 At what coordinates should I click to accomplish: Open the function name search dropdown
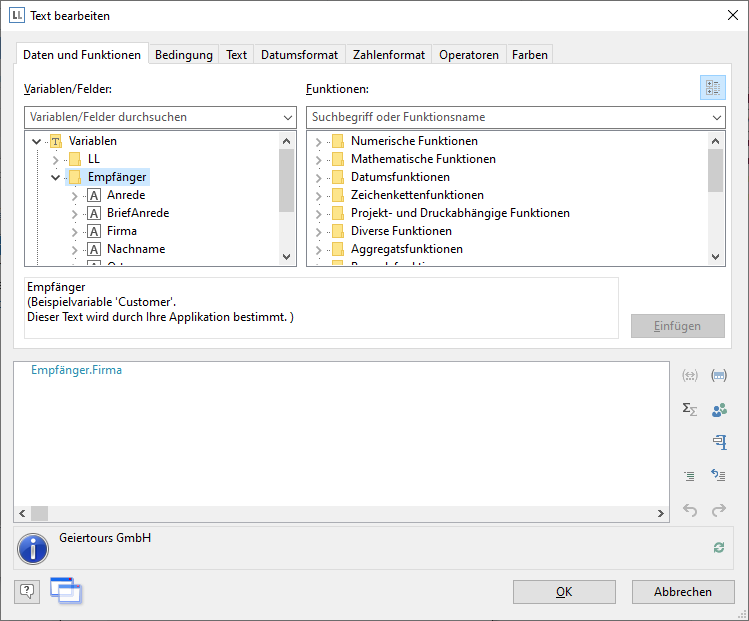(x=716, y=117)
